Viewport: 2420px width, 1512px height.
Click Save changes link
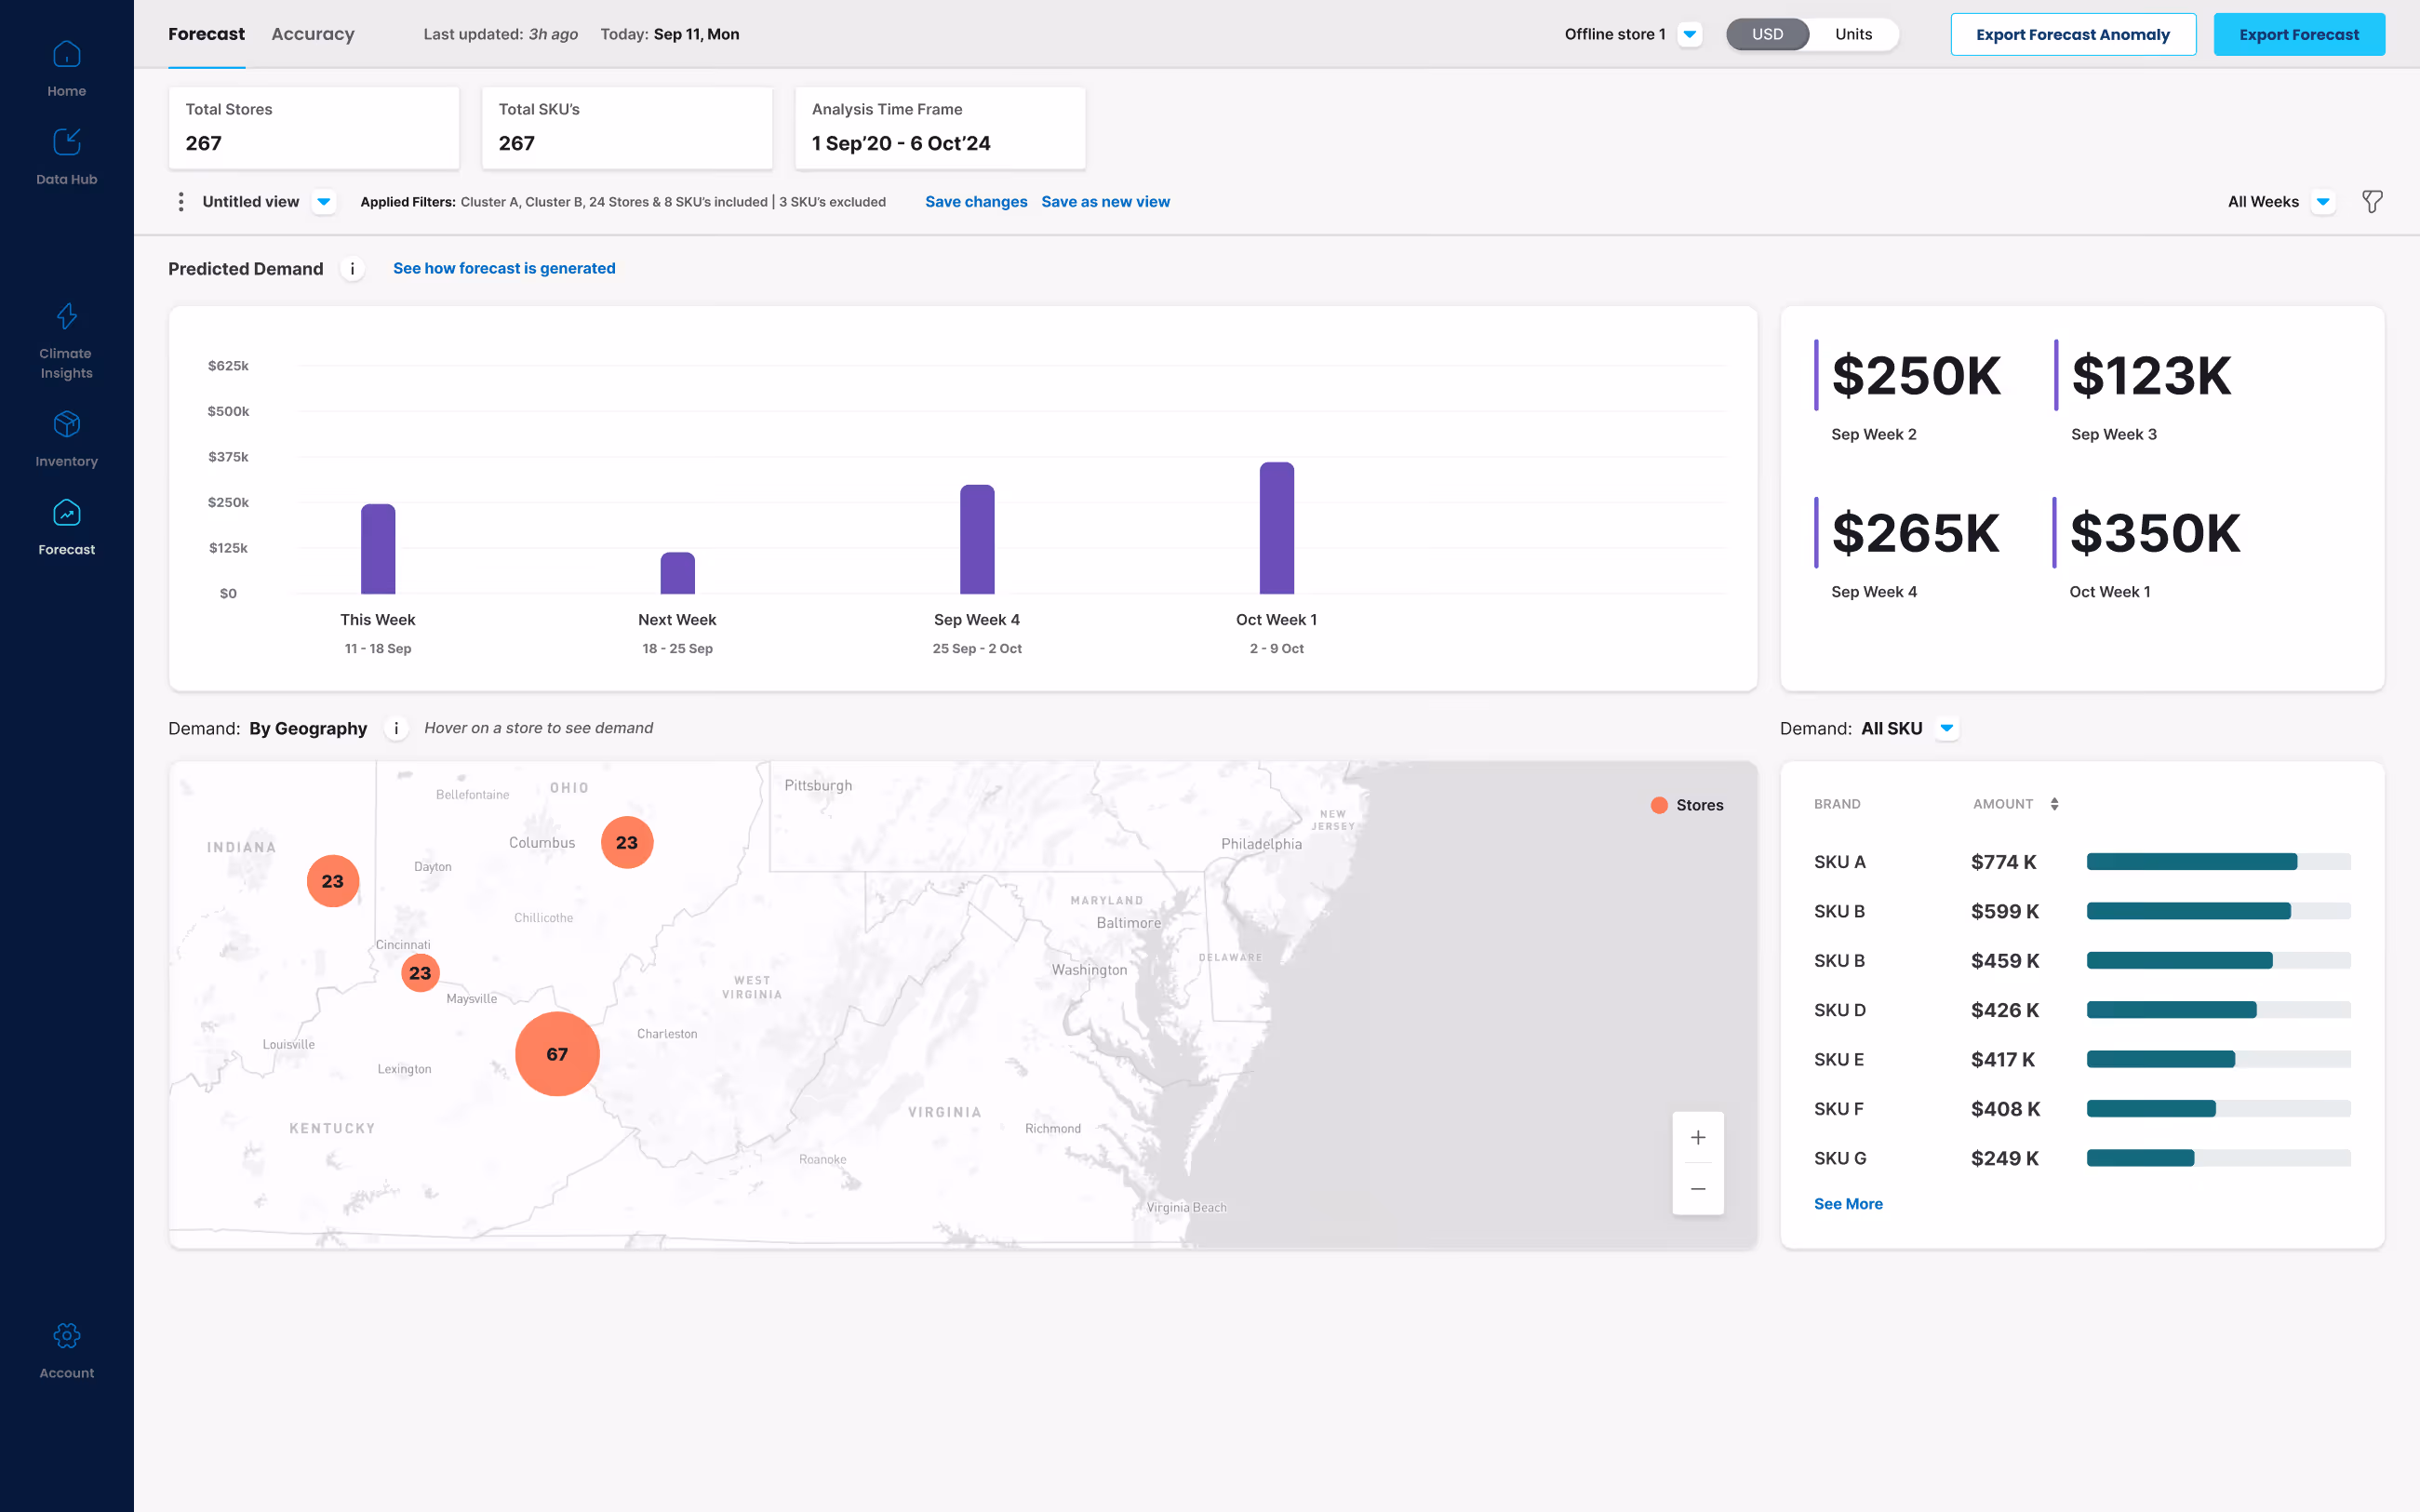pyautogui.click(x=976, y=202)
